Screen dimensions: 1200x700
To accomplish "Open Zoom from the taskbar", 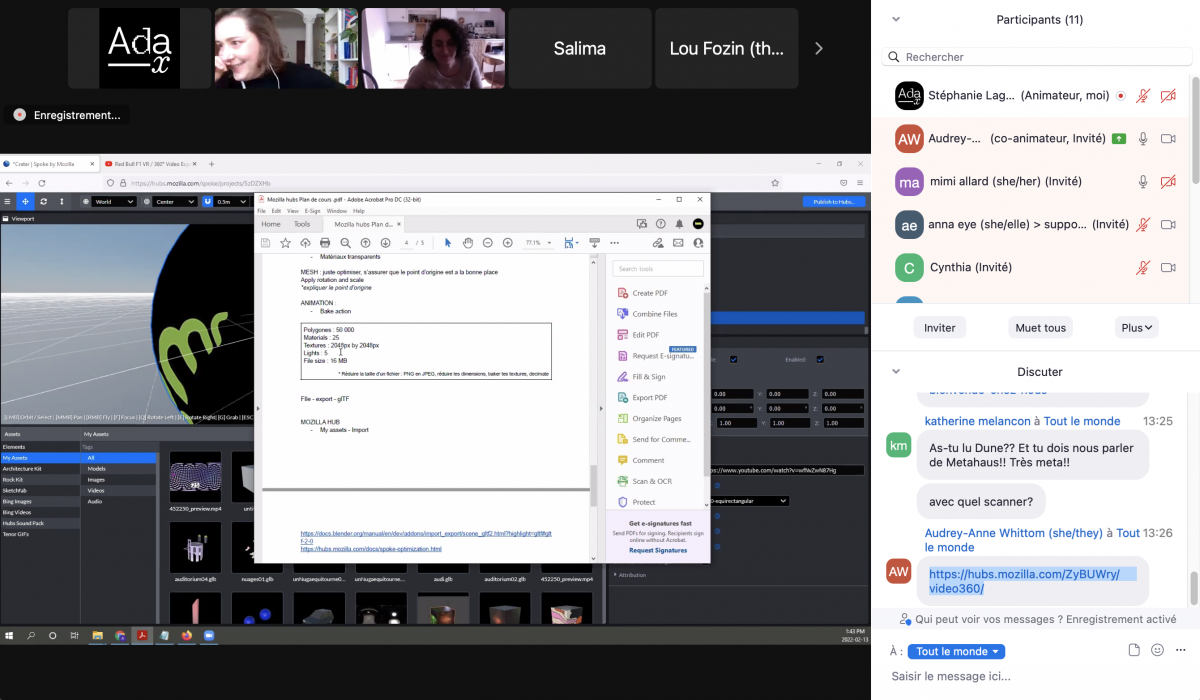I will (x=210, y=635).
